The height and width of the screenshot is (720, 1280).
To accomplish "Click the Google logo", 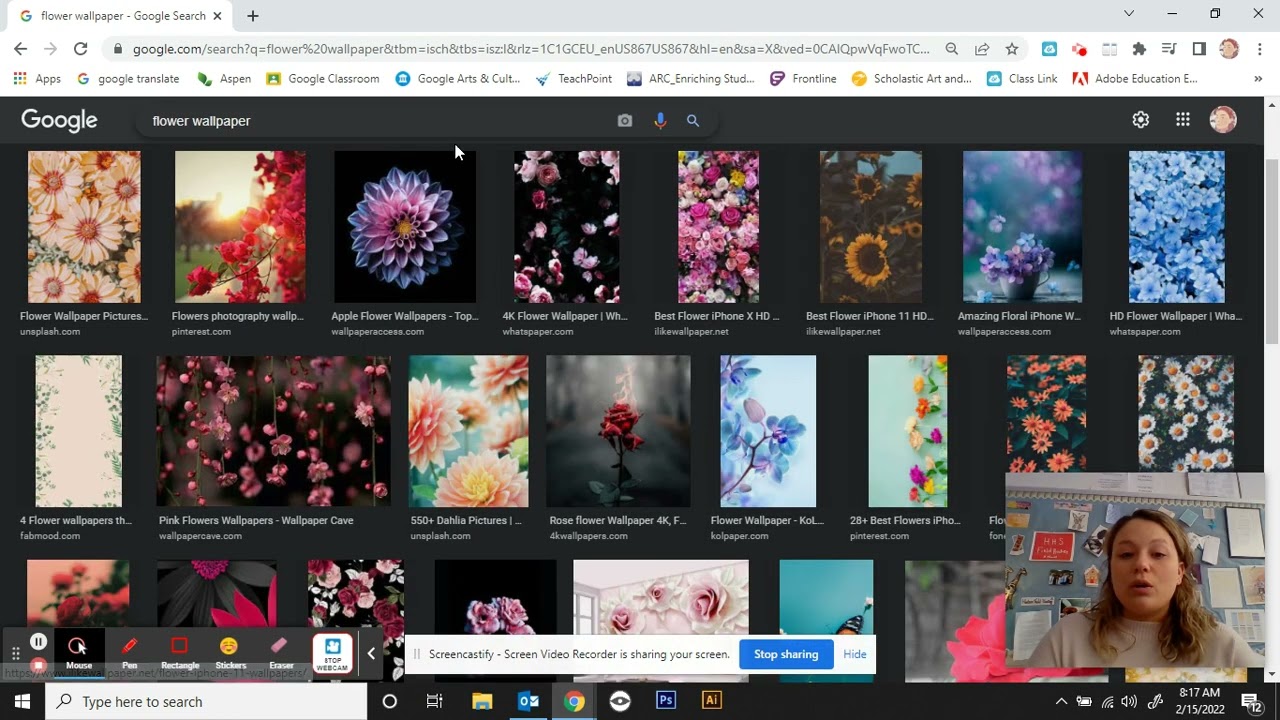I will (x=59, y=120).
